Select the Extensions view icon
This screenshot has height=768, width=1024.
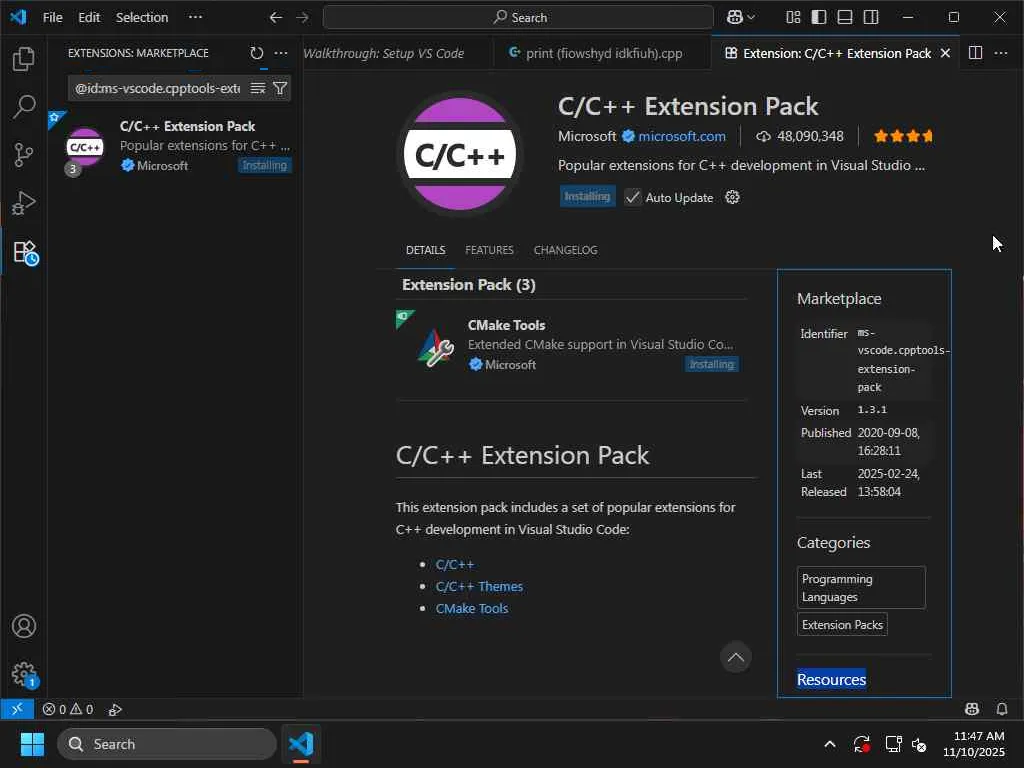click(25, 252)
